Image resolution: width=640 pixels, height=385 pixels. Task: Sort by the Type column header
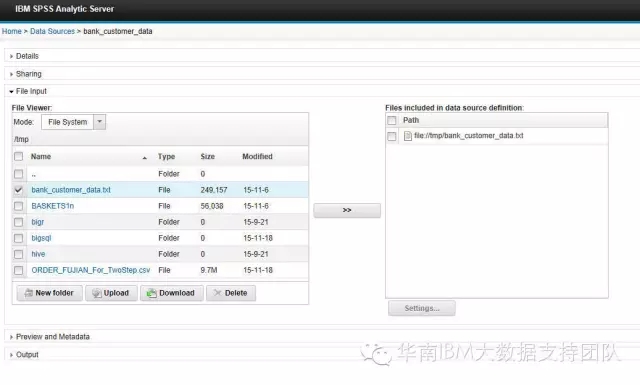click(x=167, y=157)
